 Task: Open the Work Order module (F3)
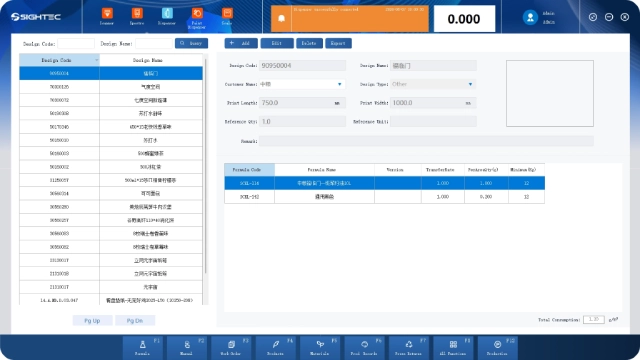[231, 347]
